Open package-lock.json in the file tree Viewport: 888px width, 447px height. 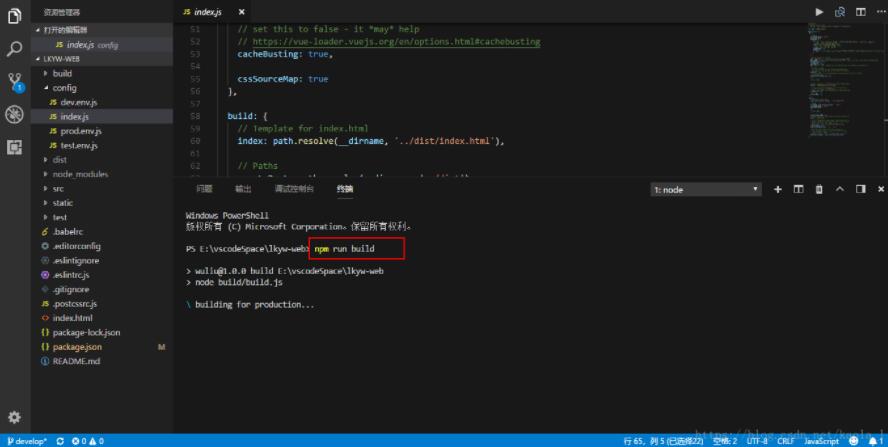pos(102,333)
